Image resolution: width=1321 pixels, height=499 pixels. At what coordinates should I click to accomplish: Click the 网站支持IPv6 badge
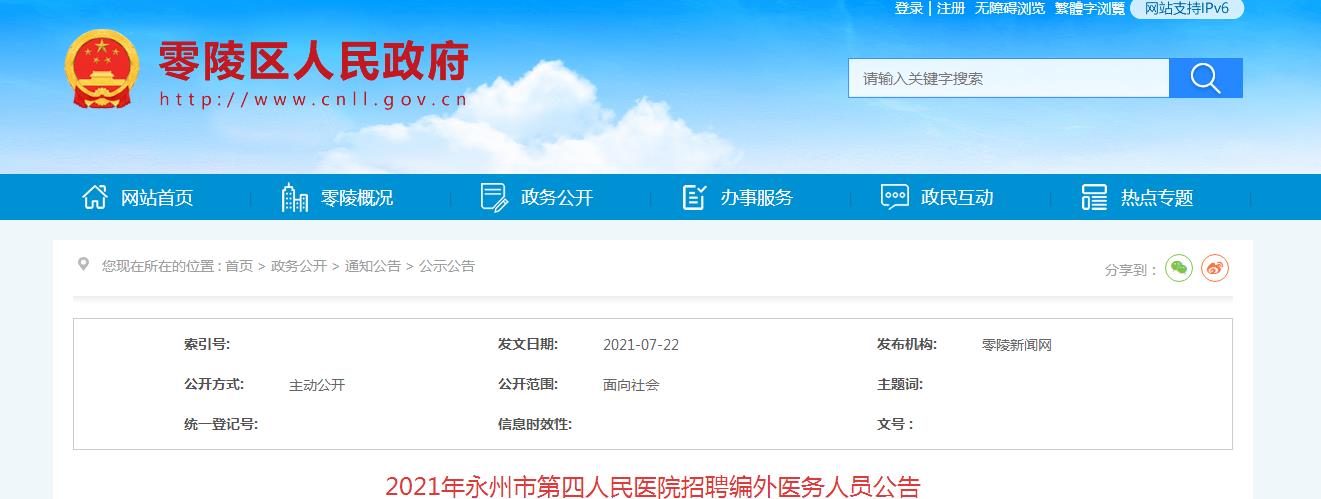coord(1187,8)
